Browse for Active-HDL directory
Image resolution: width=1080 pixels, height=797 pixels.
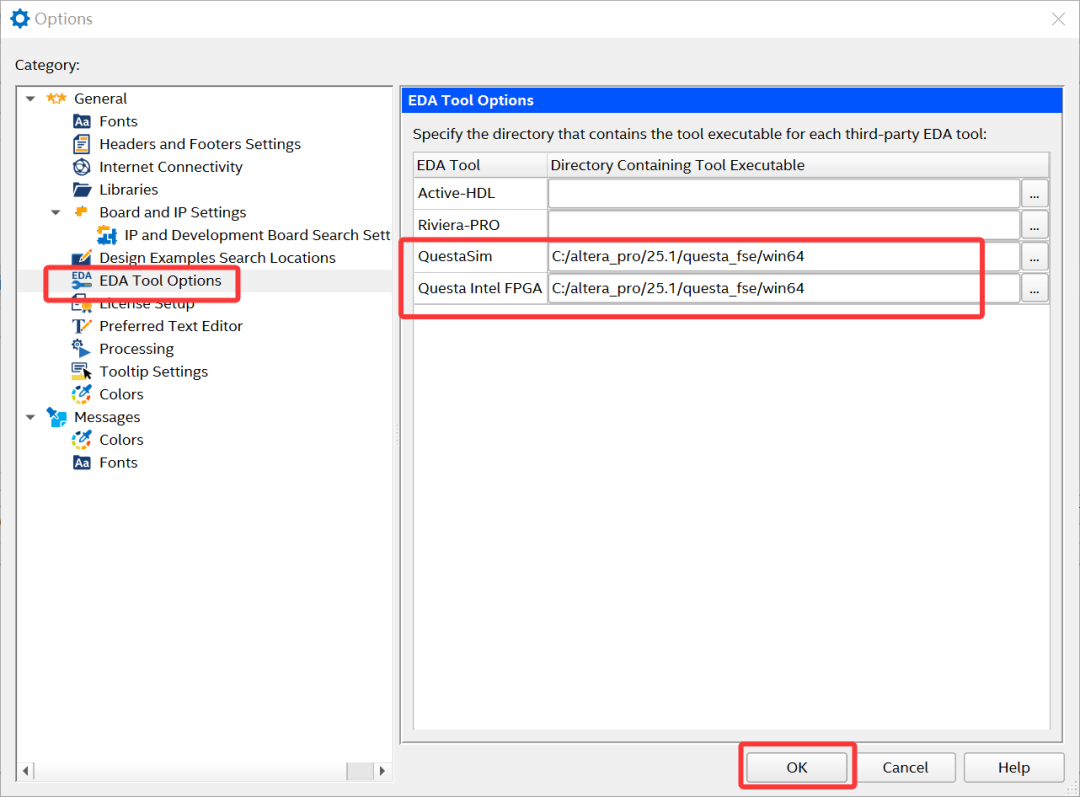click(x=1035, y=194)
